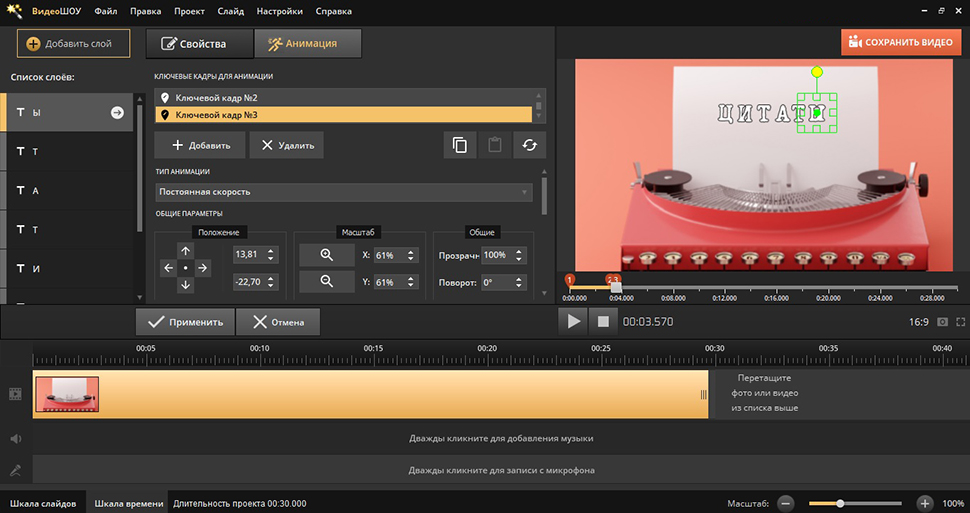Click the zoom out scale magnifier
This screenshot has height=513, width=970.
point(327,282)
